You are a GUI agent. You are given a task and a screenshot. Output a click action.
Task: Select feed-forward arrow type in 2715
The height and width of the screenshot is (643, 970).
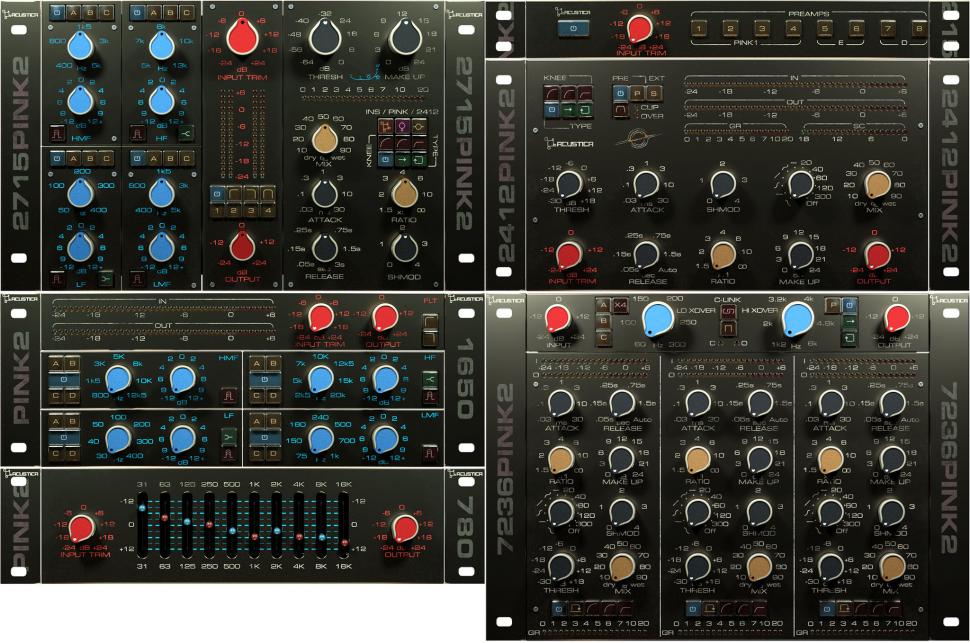(403, 160)
